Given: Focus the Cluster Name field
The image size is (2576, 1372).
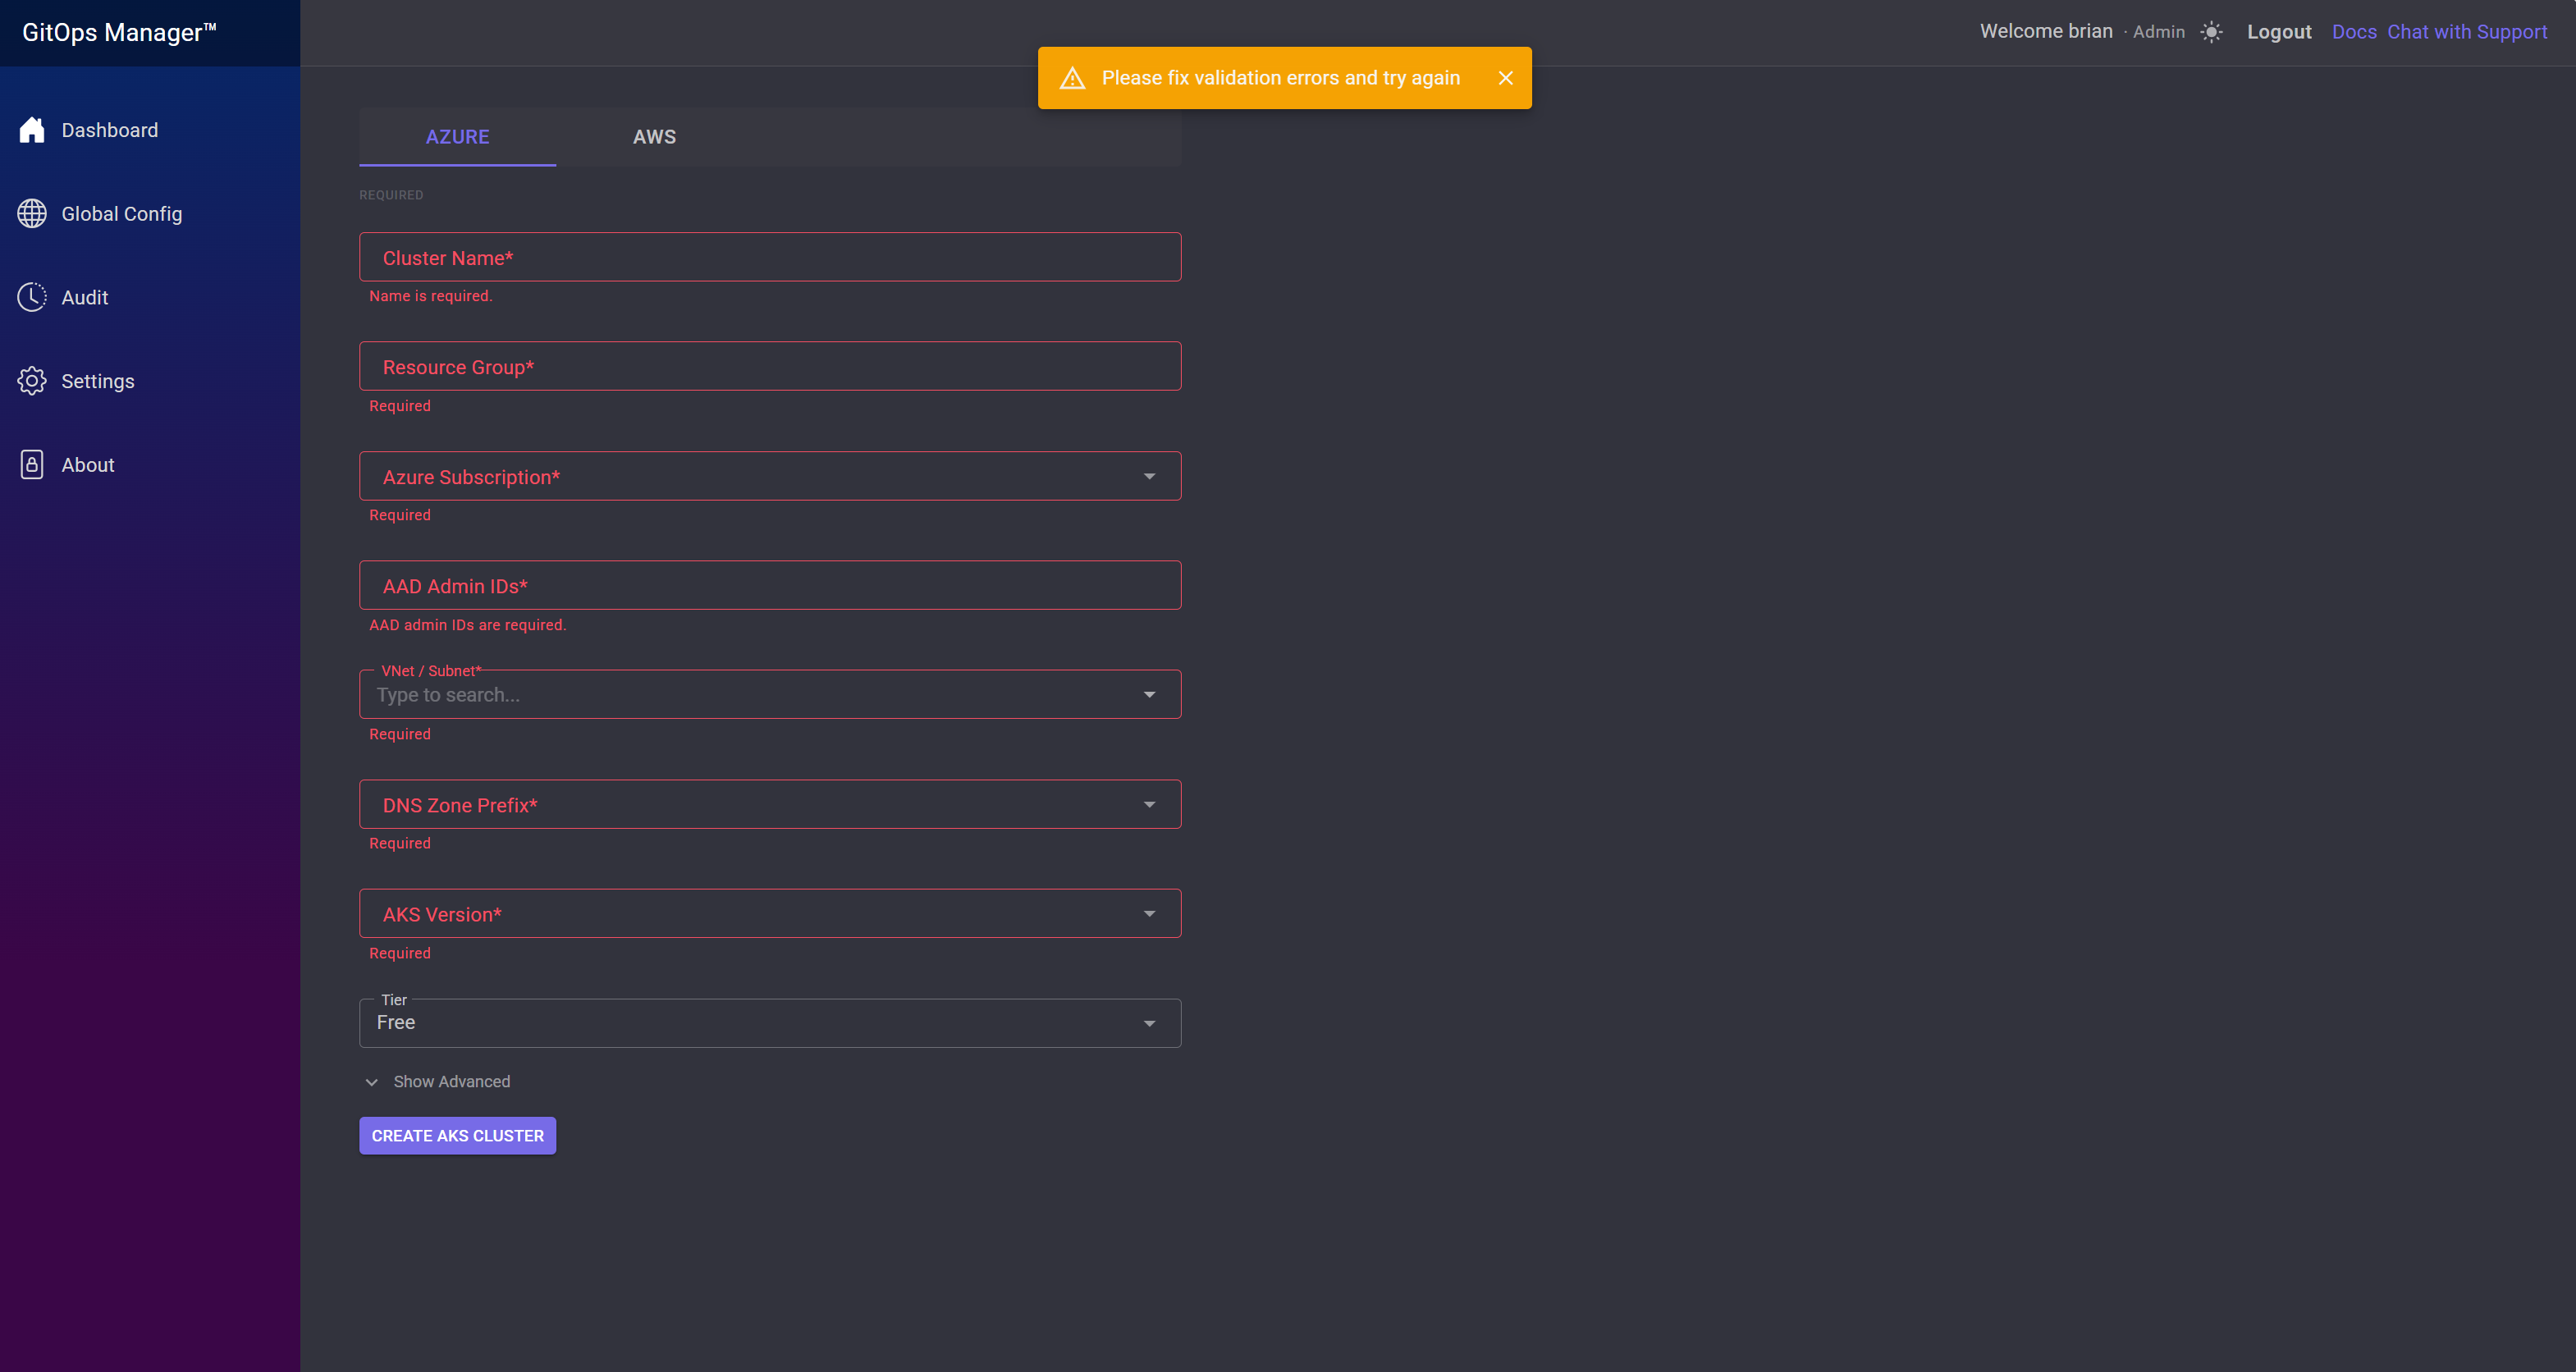Looking at the screenshot, I should [x=770, y=257].
